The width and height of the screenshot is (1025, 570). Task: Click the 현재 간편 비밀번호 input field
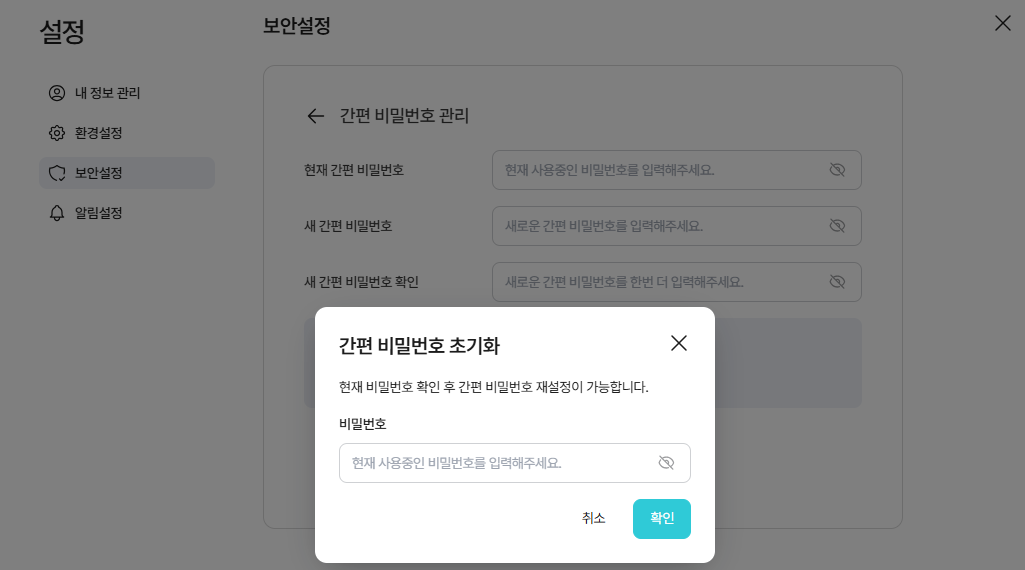660,170
